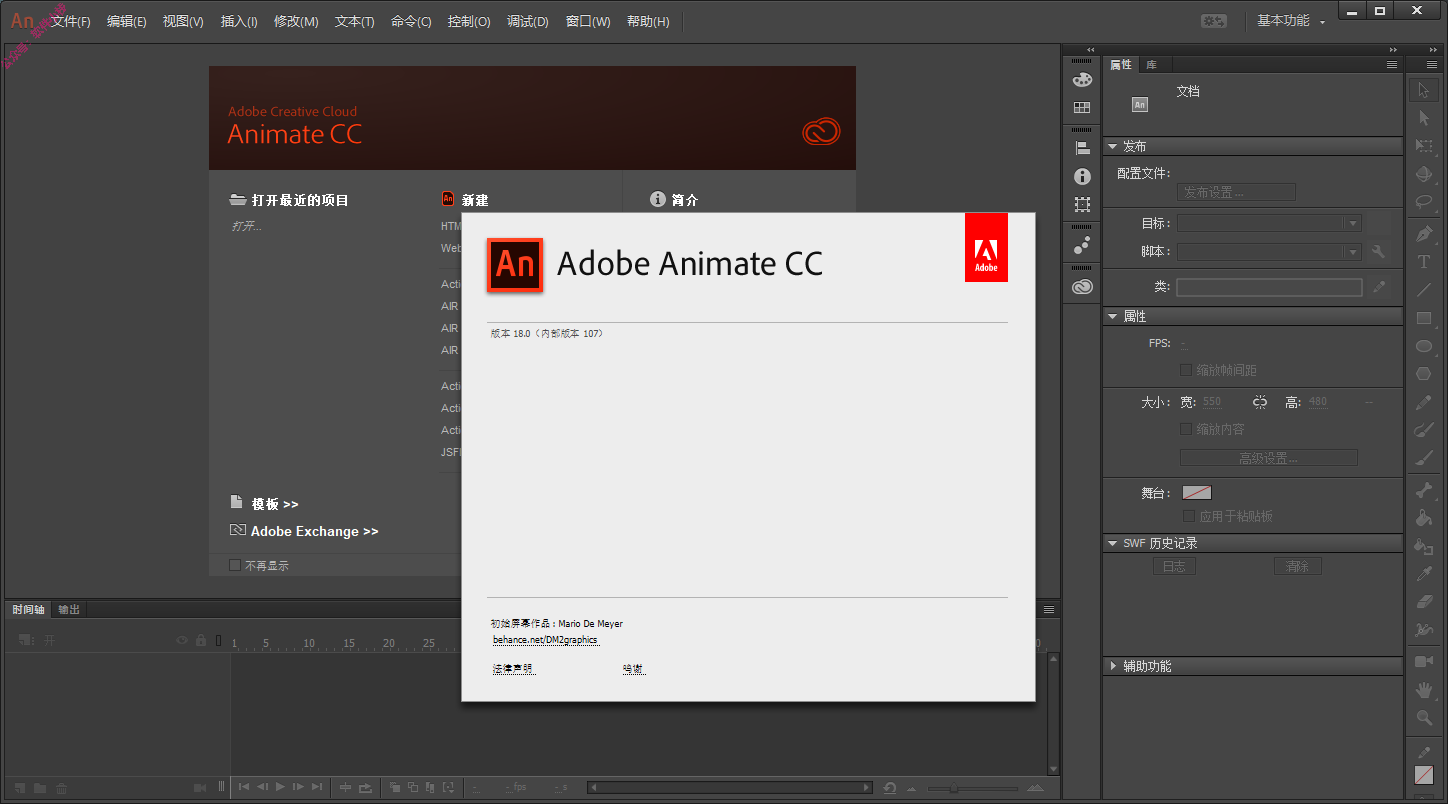
Task: Open the properties panel options menu
Action: pos(1391,64)
